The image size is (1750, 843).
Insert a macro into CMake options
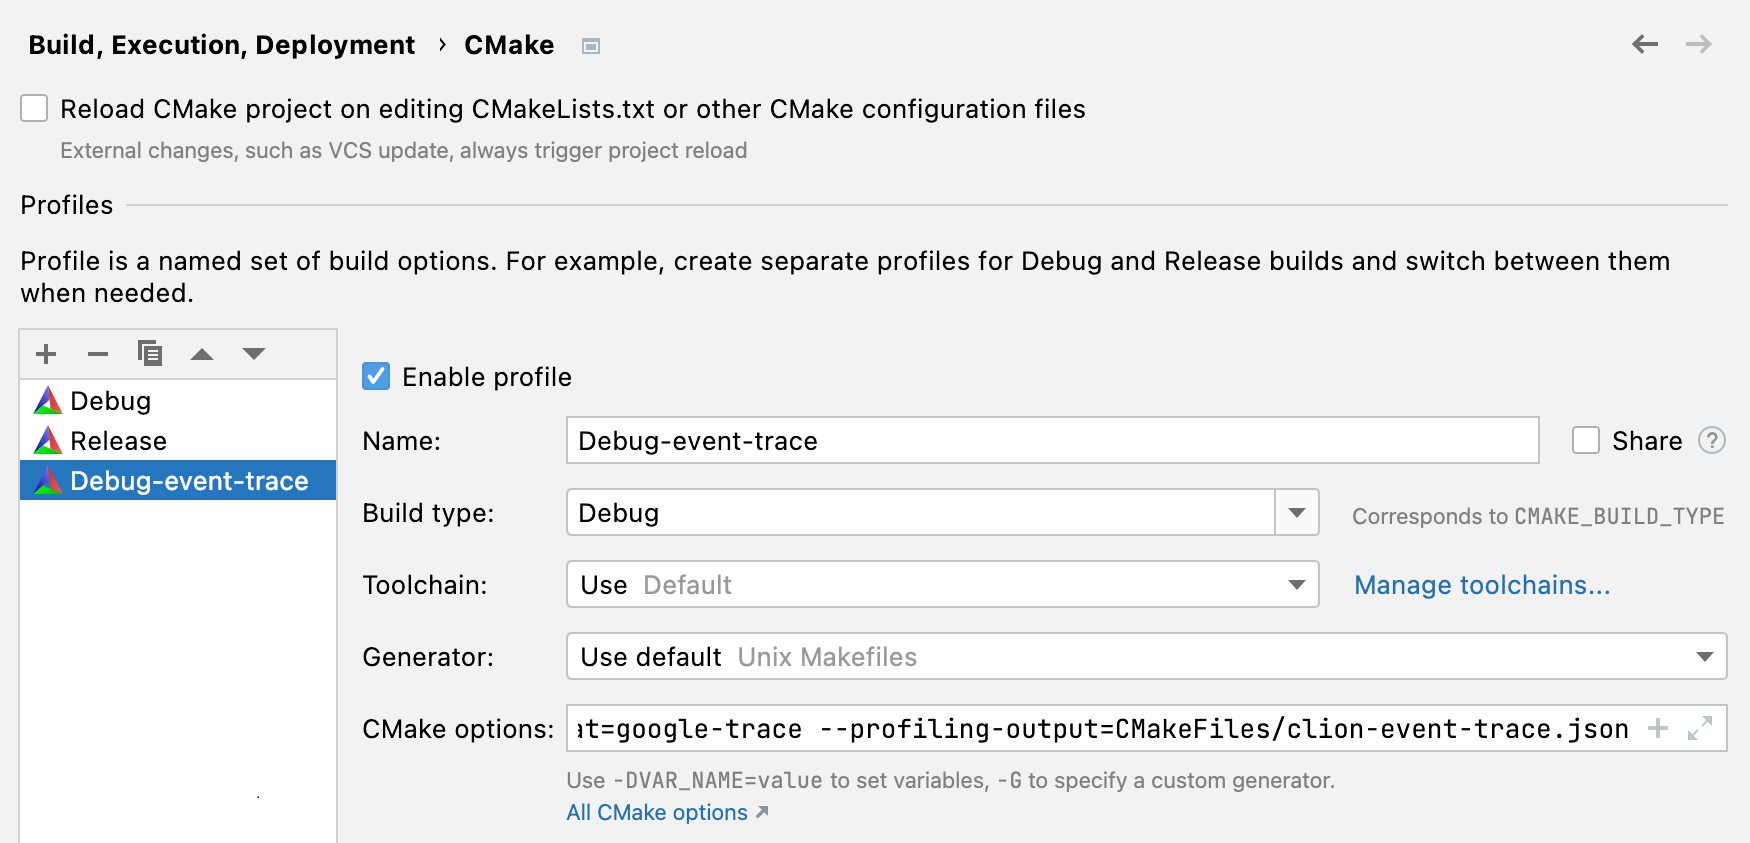(x=1658, y=729)
